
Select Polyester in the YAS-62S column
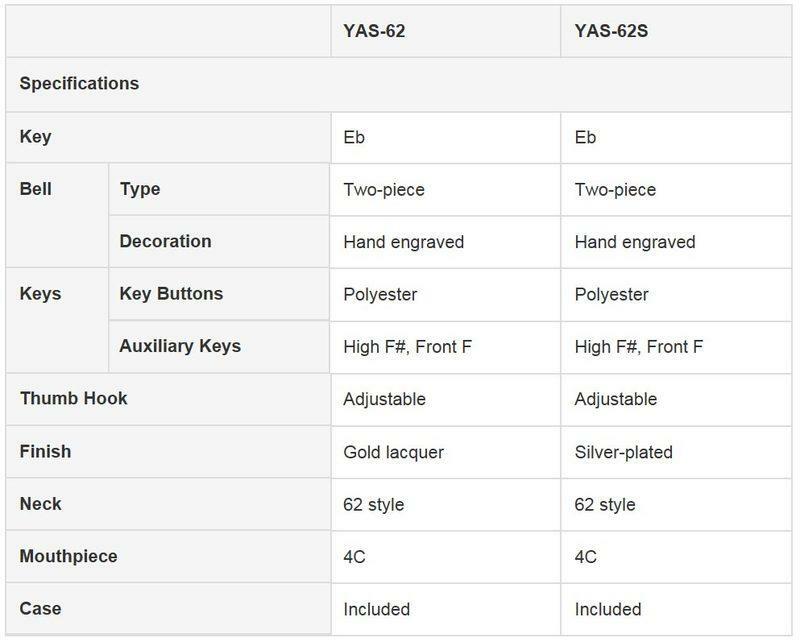coord(611,294)
